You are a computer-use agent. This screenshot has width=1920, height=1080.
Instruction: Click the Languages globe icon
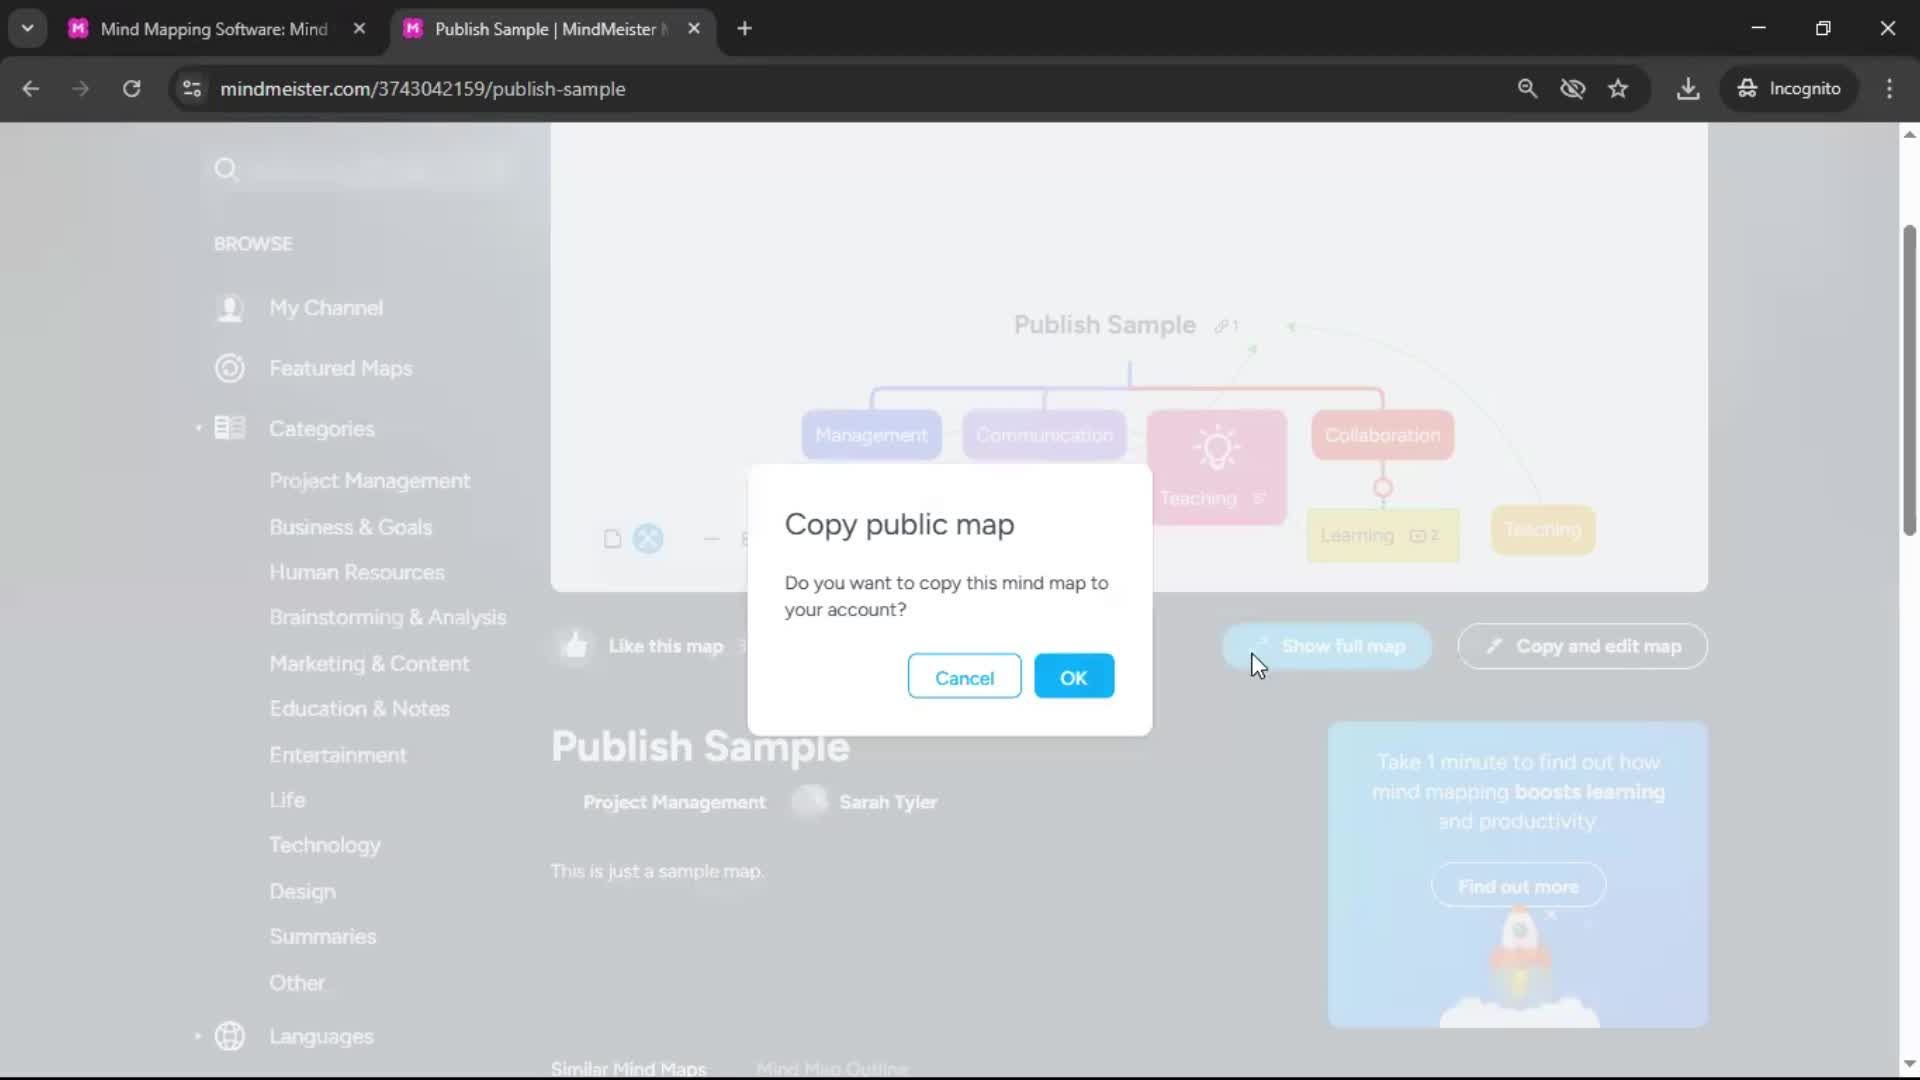click(x=230, y=1036)
